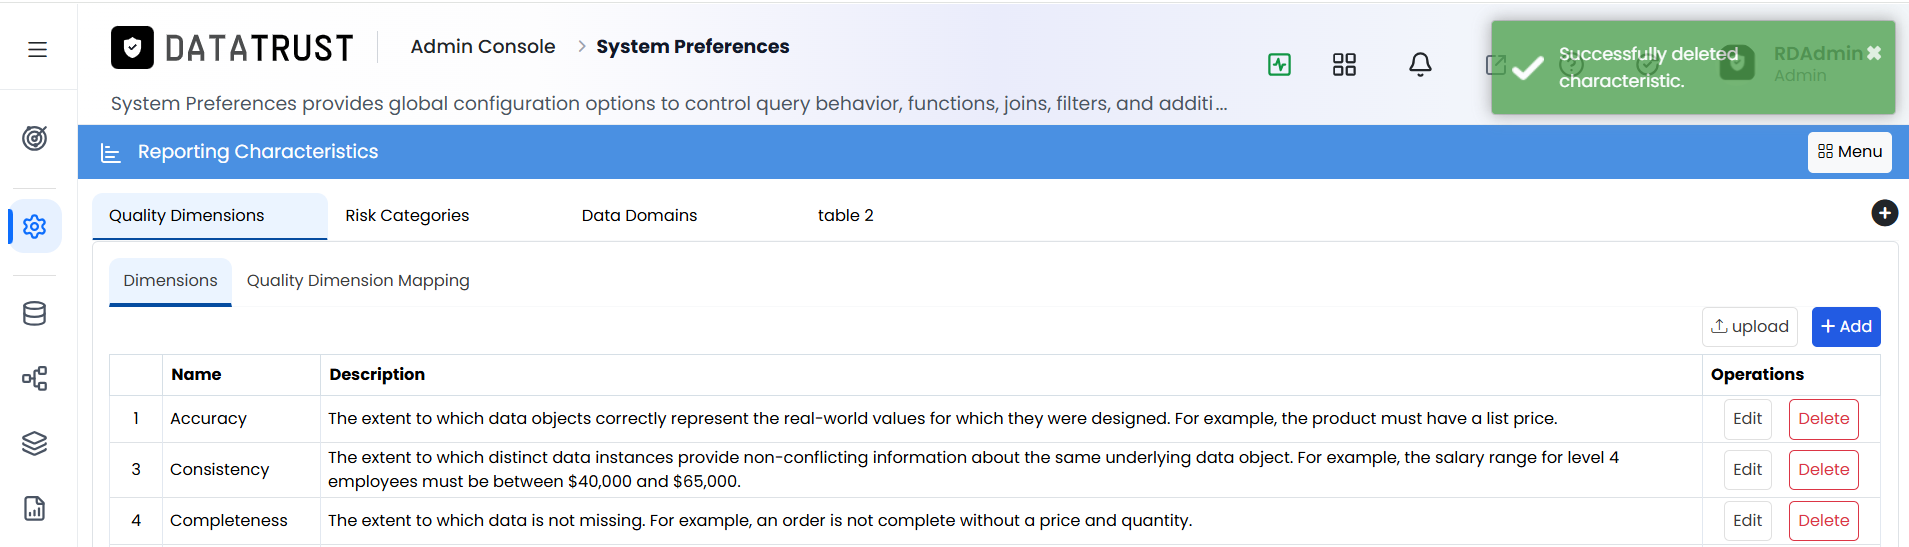Open the notifications bell
Viewport: 1909px width, 547px height.
pyautogui.click(x=1420, y=65)
